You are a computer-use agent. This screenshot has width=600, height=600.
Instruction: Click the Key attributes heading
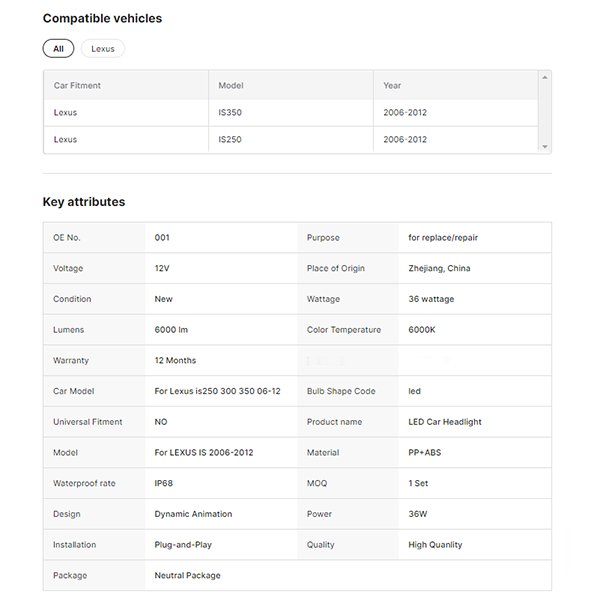pyautogui.click(x=84, y=201)
